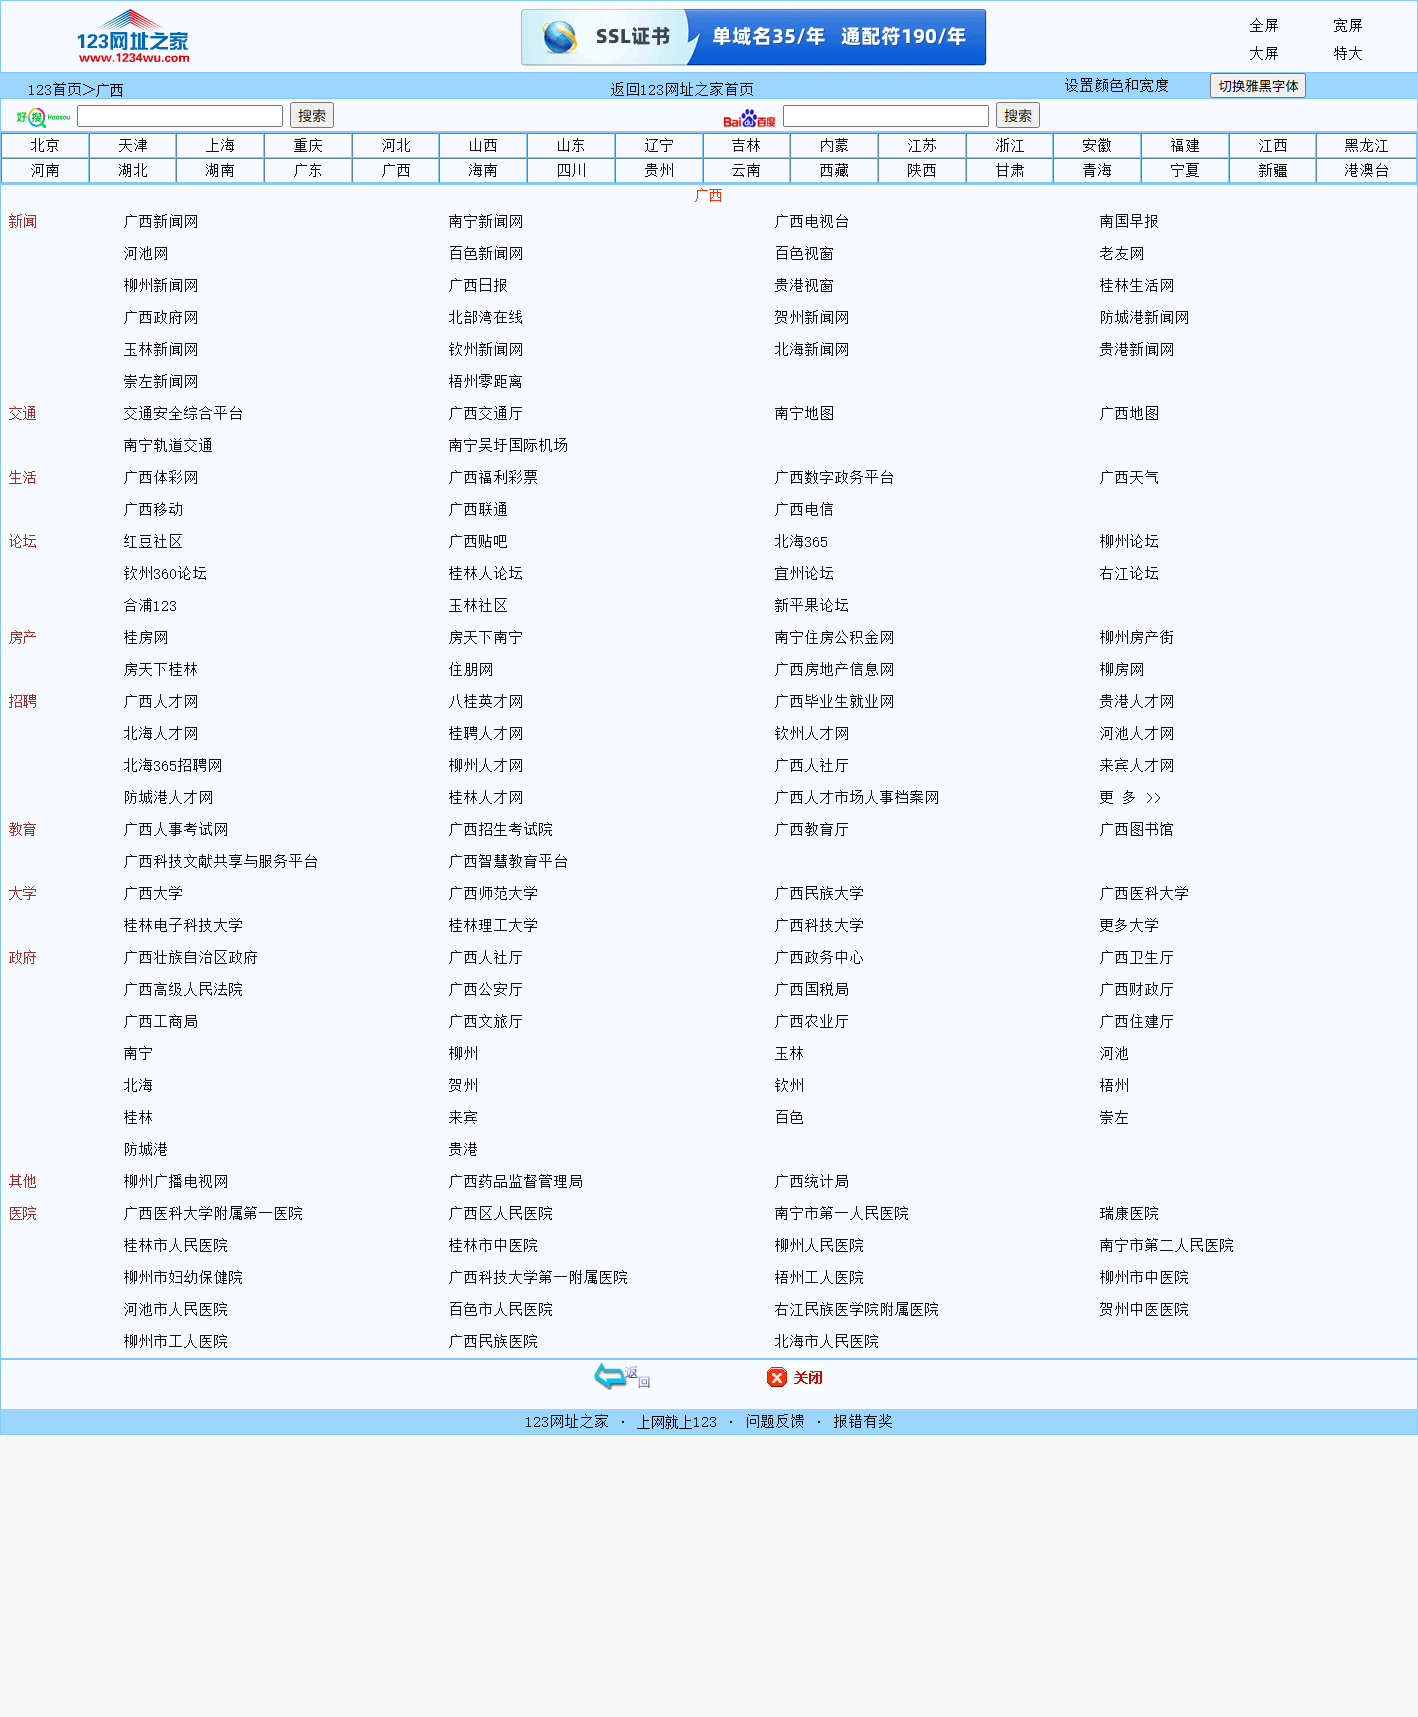
Task: Focus the Haosou search input field
Action: click(x=180, y=116)
